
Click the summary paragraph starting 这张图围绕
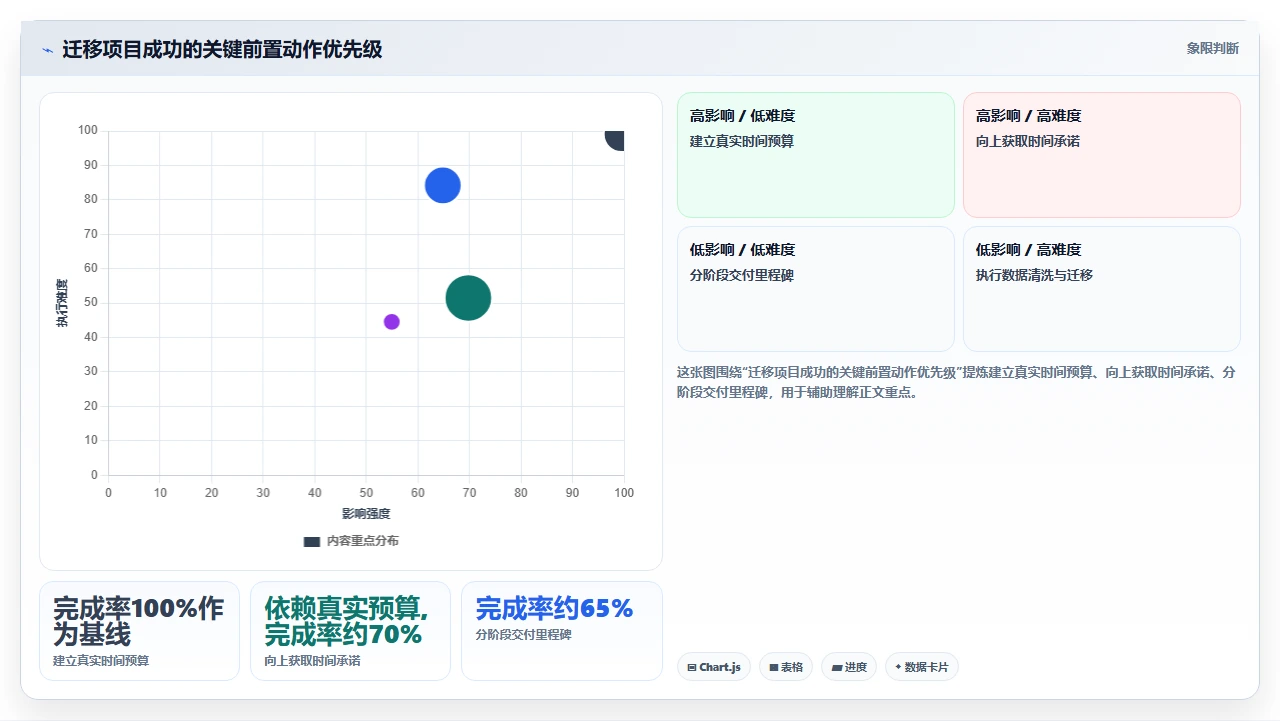coord(958,382)
